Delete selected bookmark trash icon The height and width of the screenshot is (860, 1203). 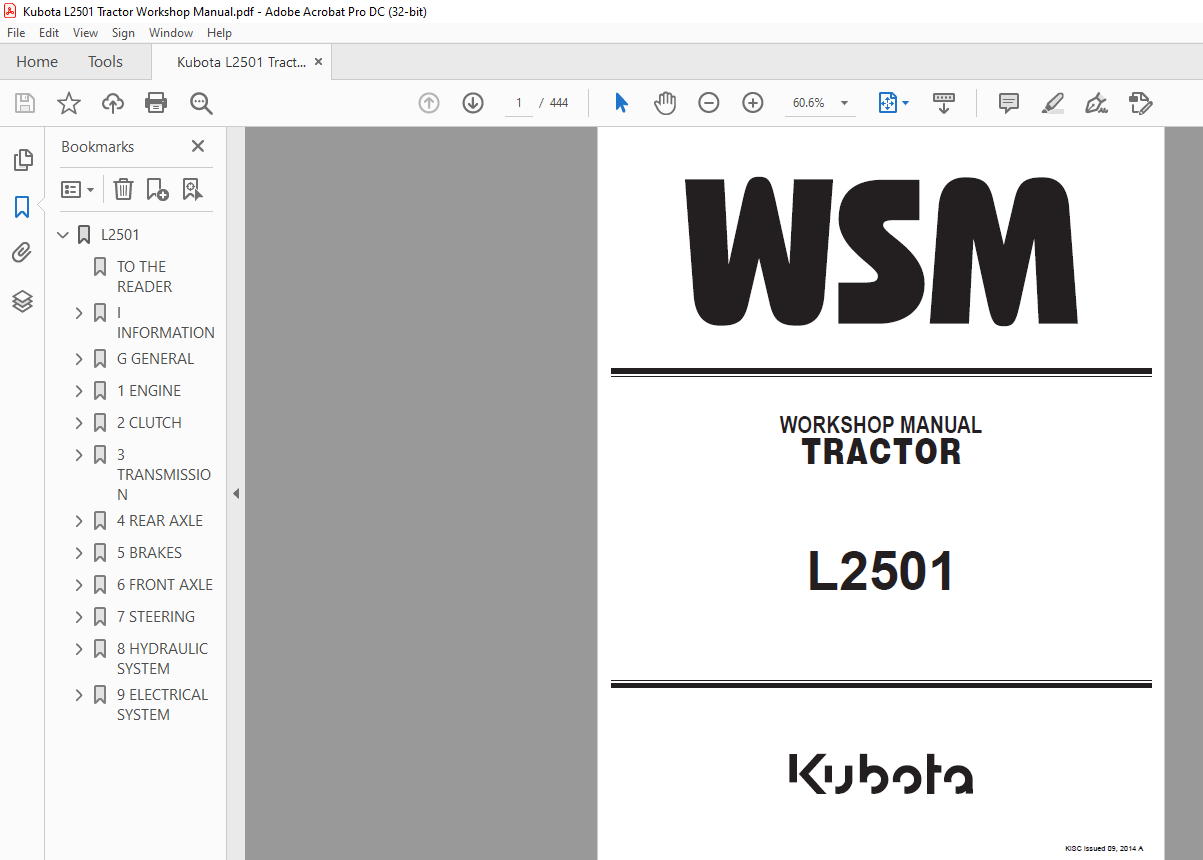(x=123, y=189)
